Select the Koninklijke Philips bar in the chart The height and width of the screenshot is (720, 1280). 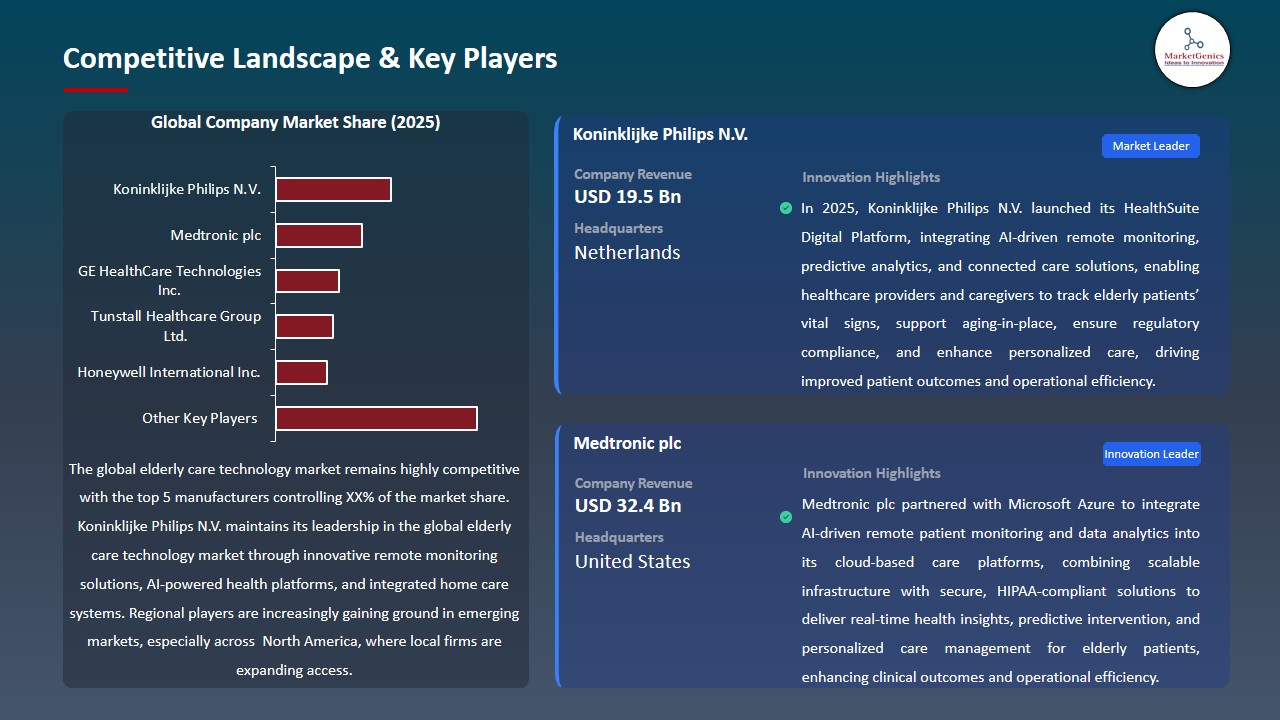(333, 188)
